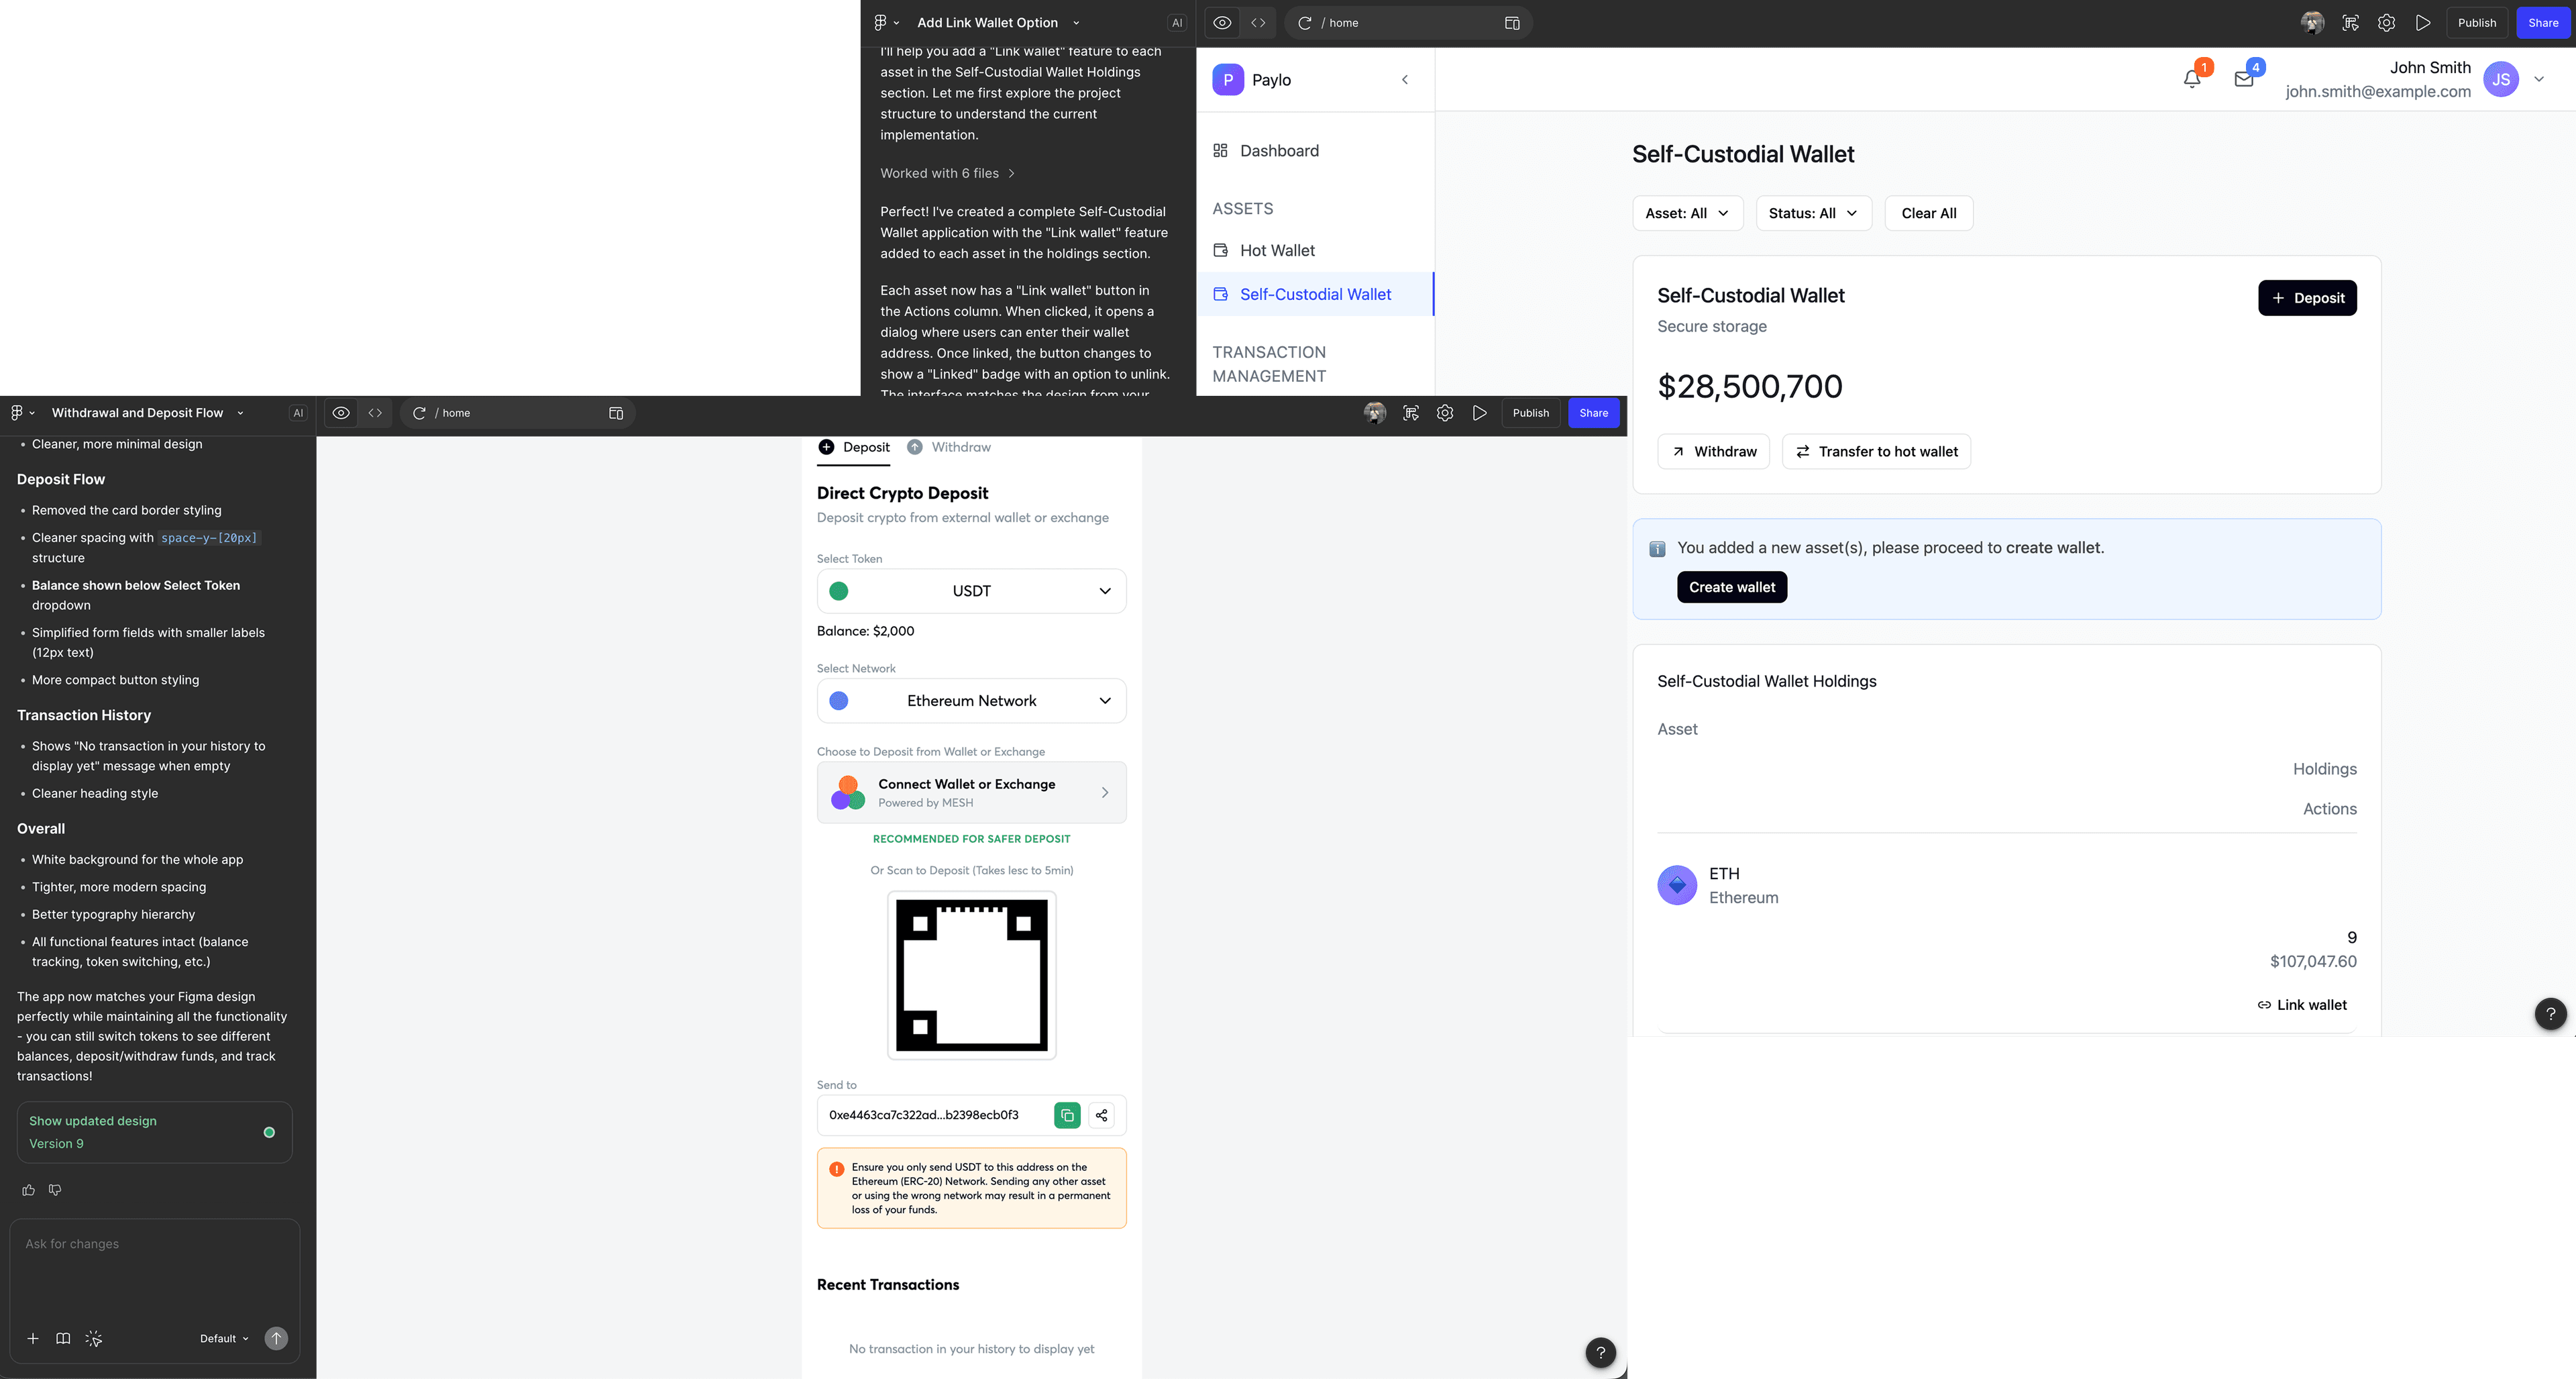
Task: Click the thumbs up feedback icon
Action: coord(28,1190)
